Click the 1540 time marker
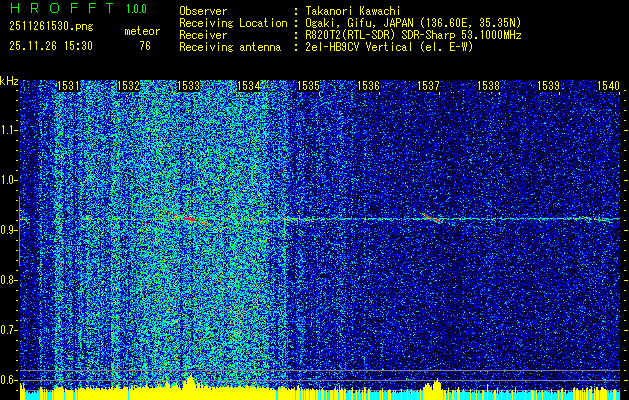Image resolution: width=629 pixels, height=400 pixels. point(609,86)
